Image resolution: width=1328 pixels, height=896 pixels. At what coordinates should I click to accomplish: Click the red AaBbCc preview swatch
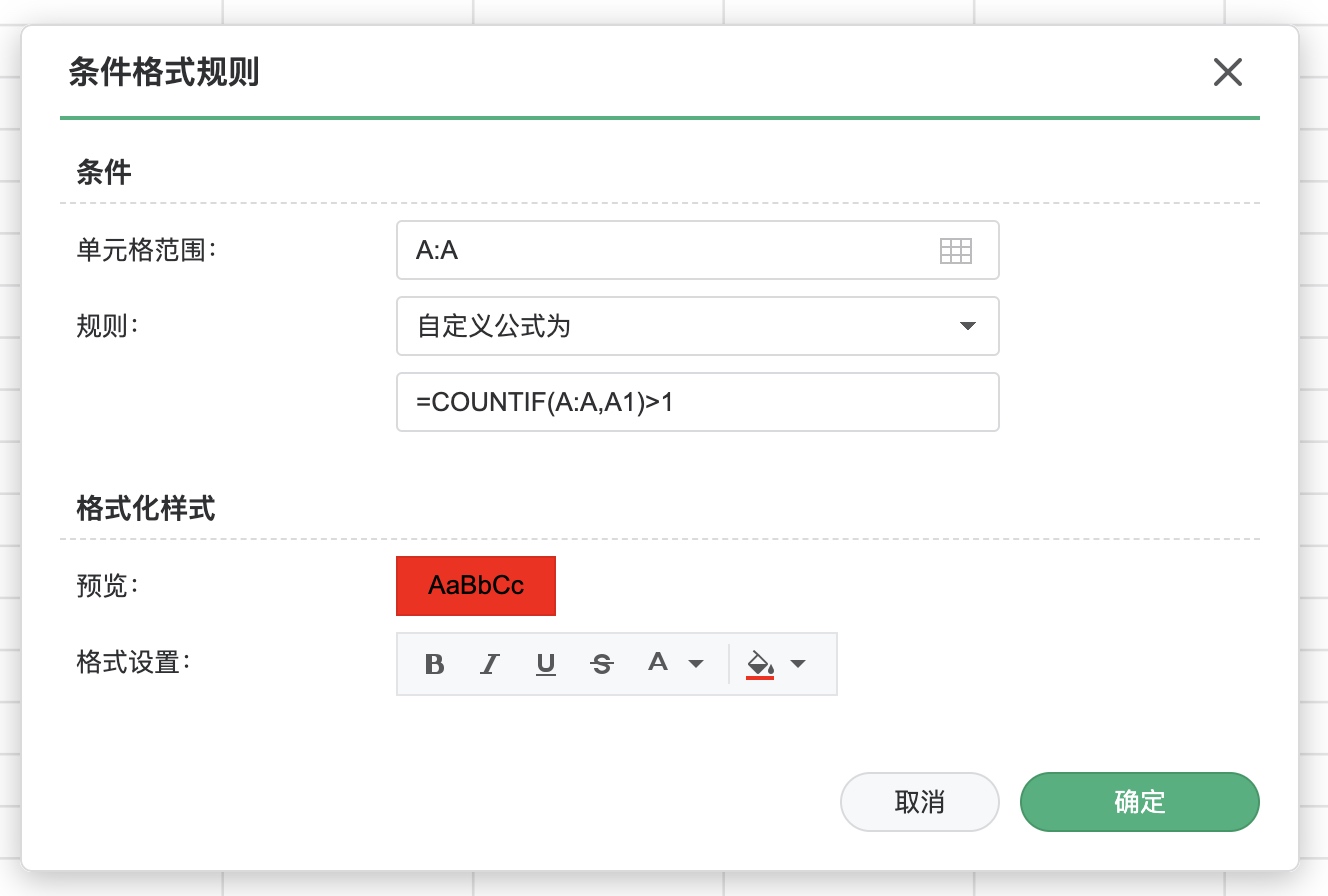tap(476, 586)
